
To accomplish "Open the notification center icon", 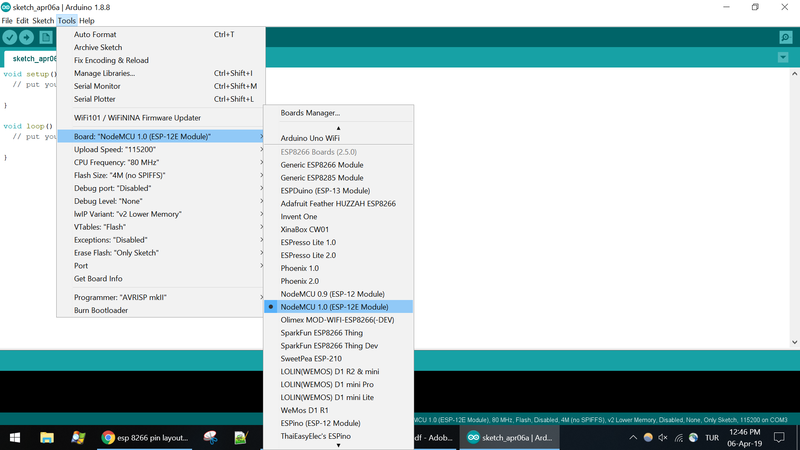I will click(779, 437).
